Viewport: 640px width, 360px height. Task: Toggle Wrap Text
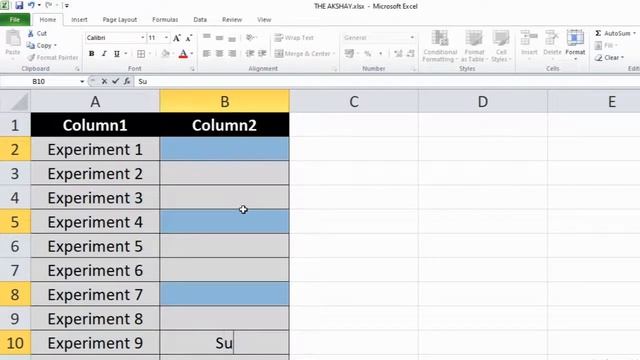(x=294, y=38)
